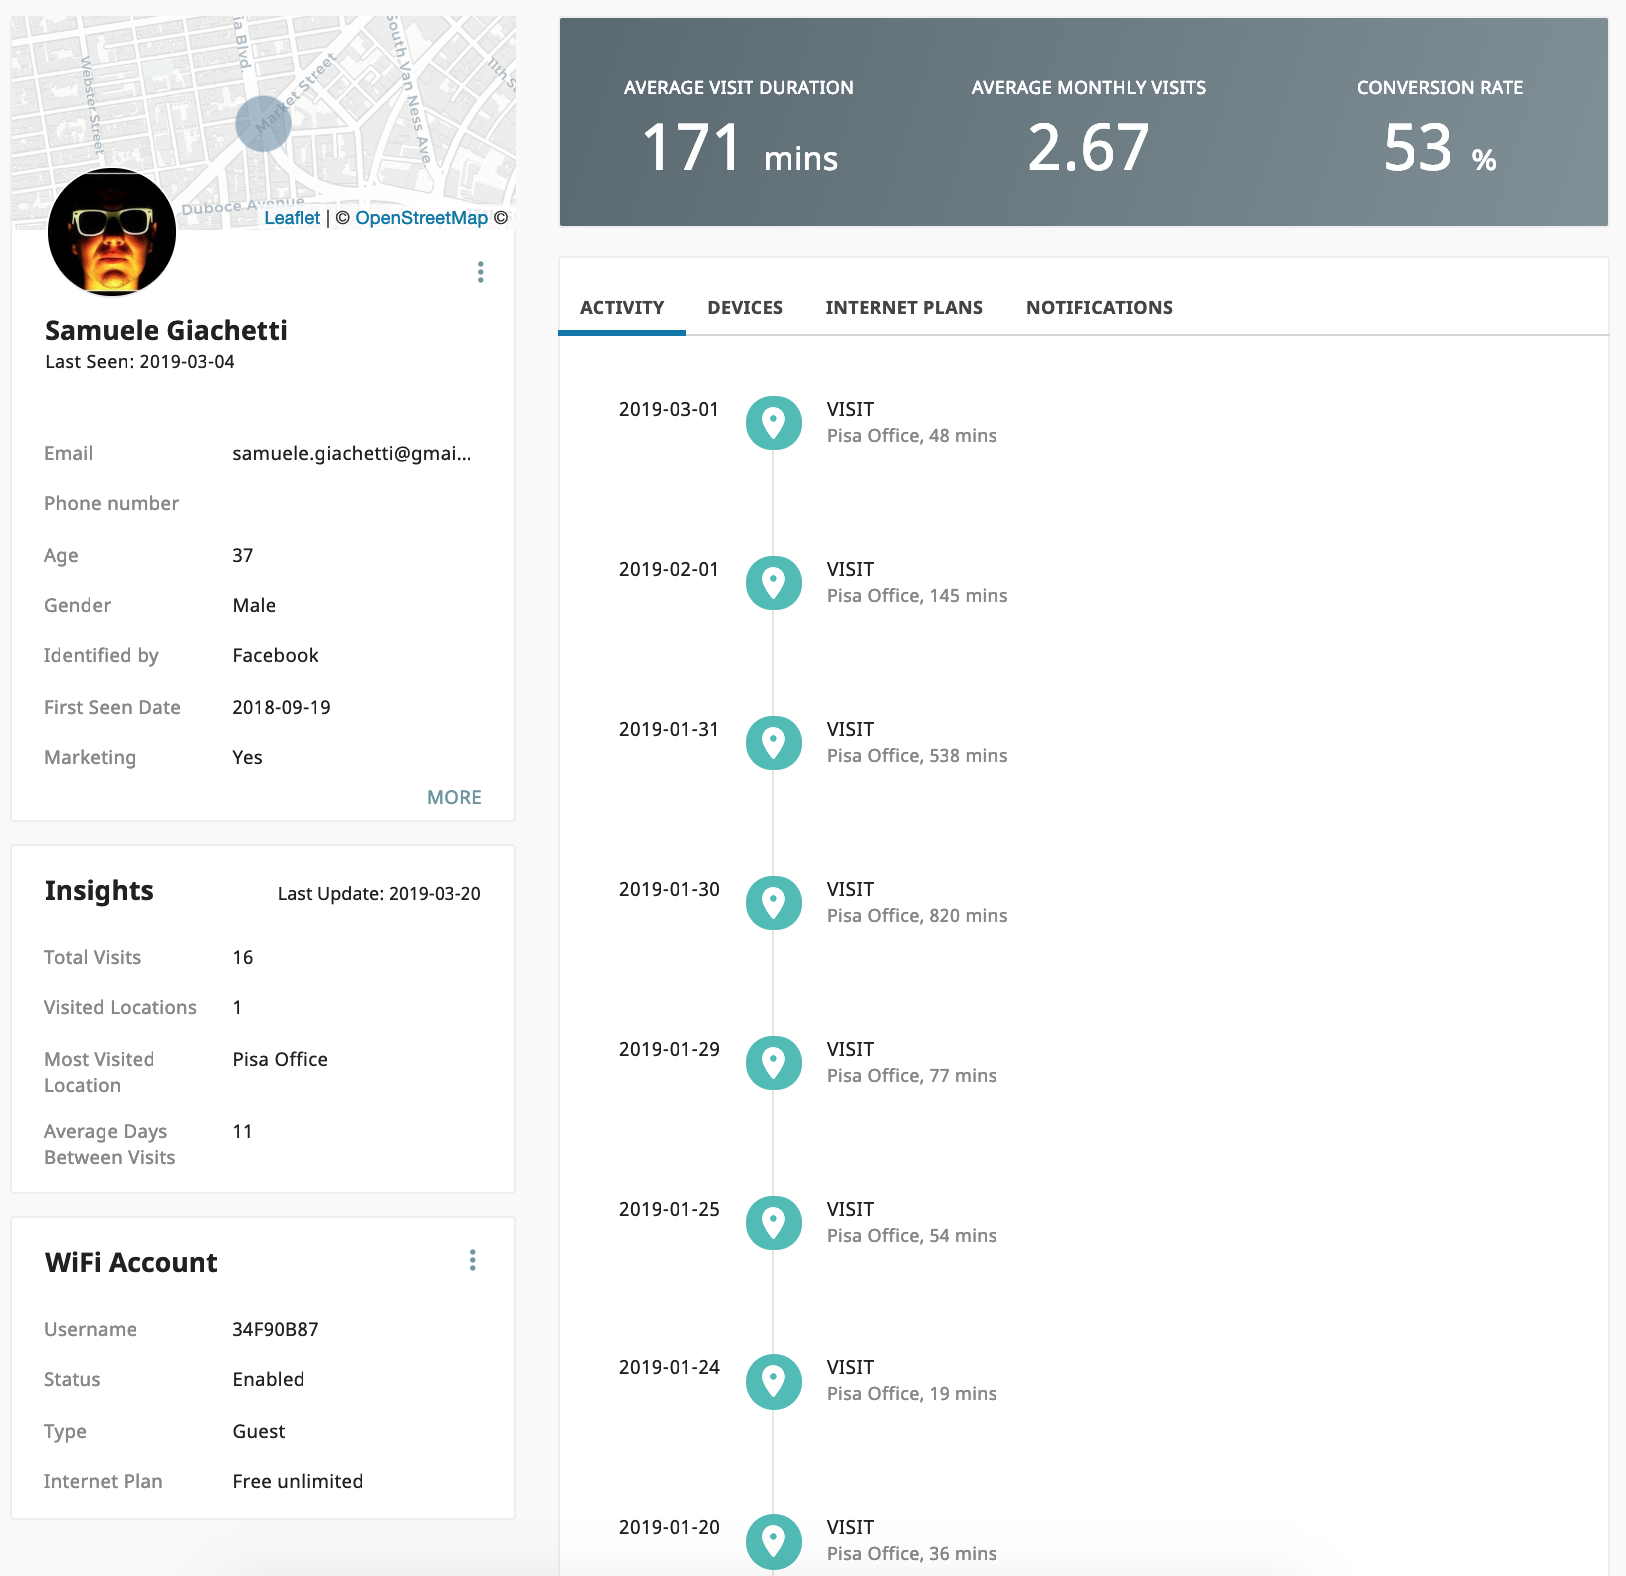Click the visit pin icon for 2019-01-29
The image size is (1626, 1576).
(774, 1063)
